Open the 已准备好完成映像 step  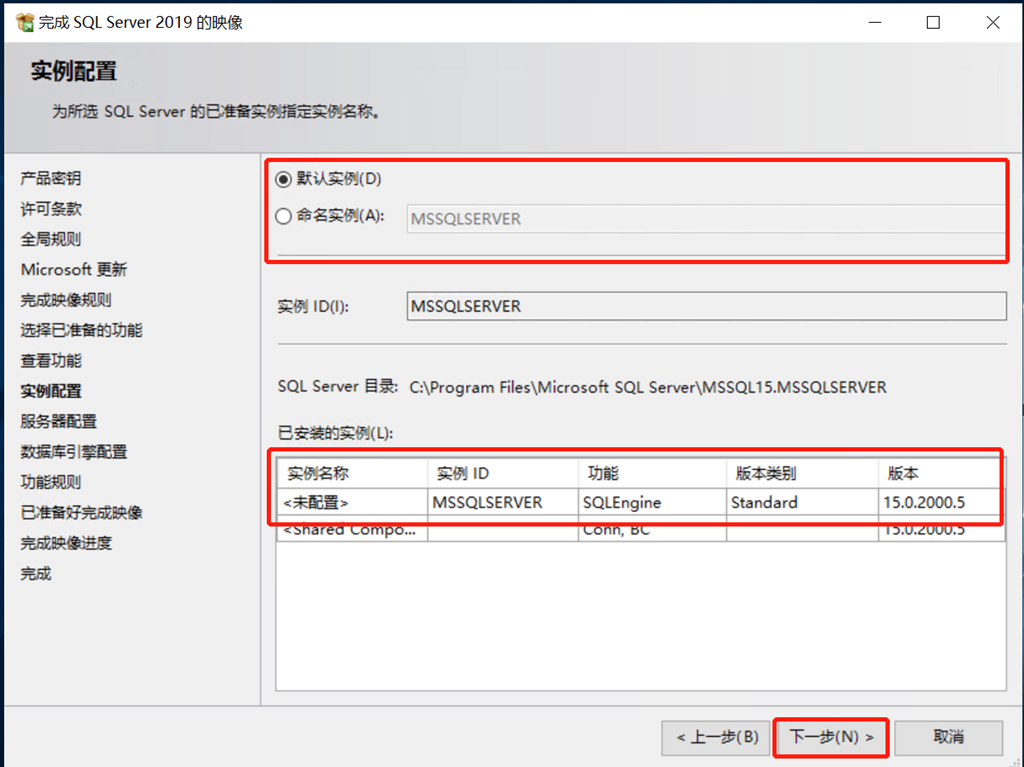81,513
